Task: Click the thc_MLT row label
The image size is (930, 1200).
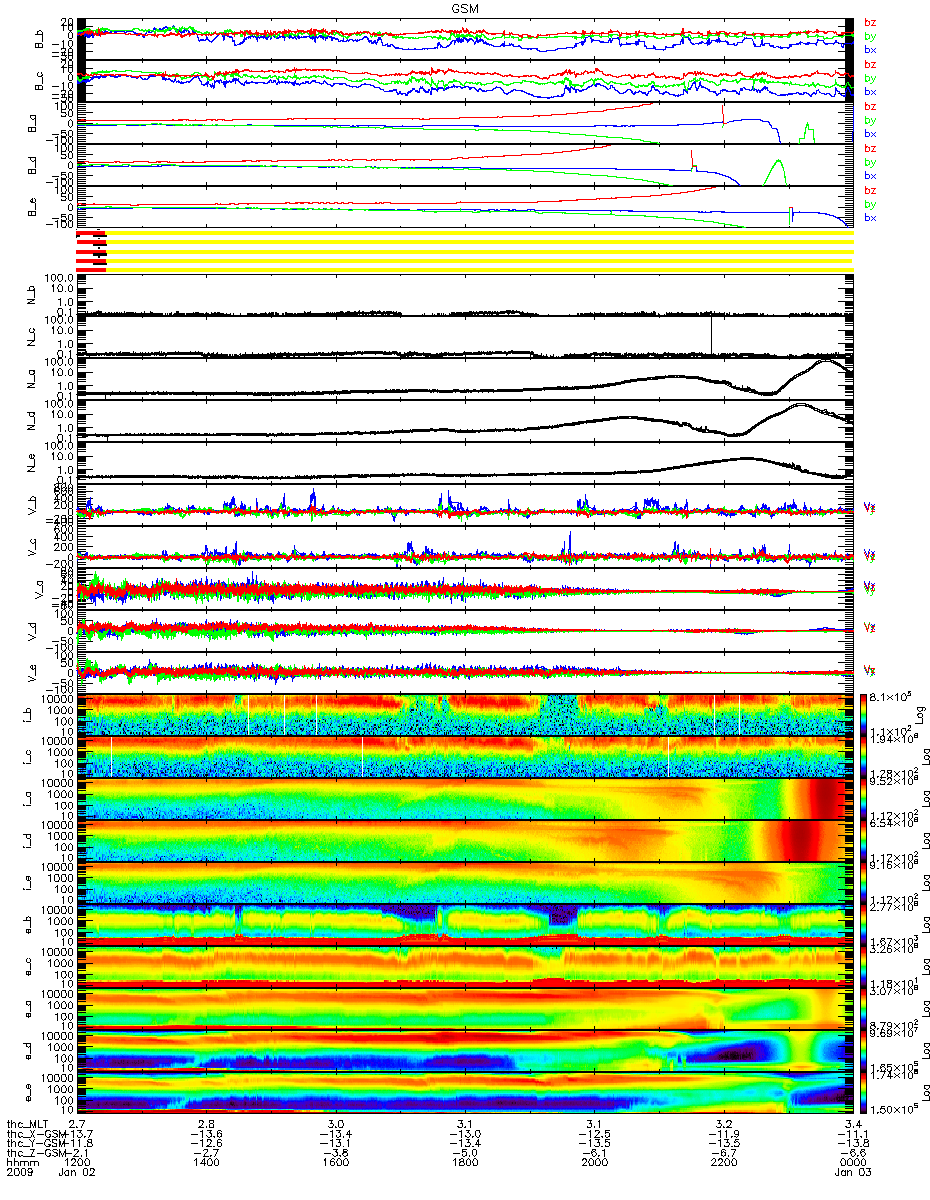Action: click(x=29, y=1125)
